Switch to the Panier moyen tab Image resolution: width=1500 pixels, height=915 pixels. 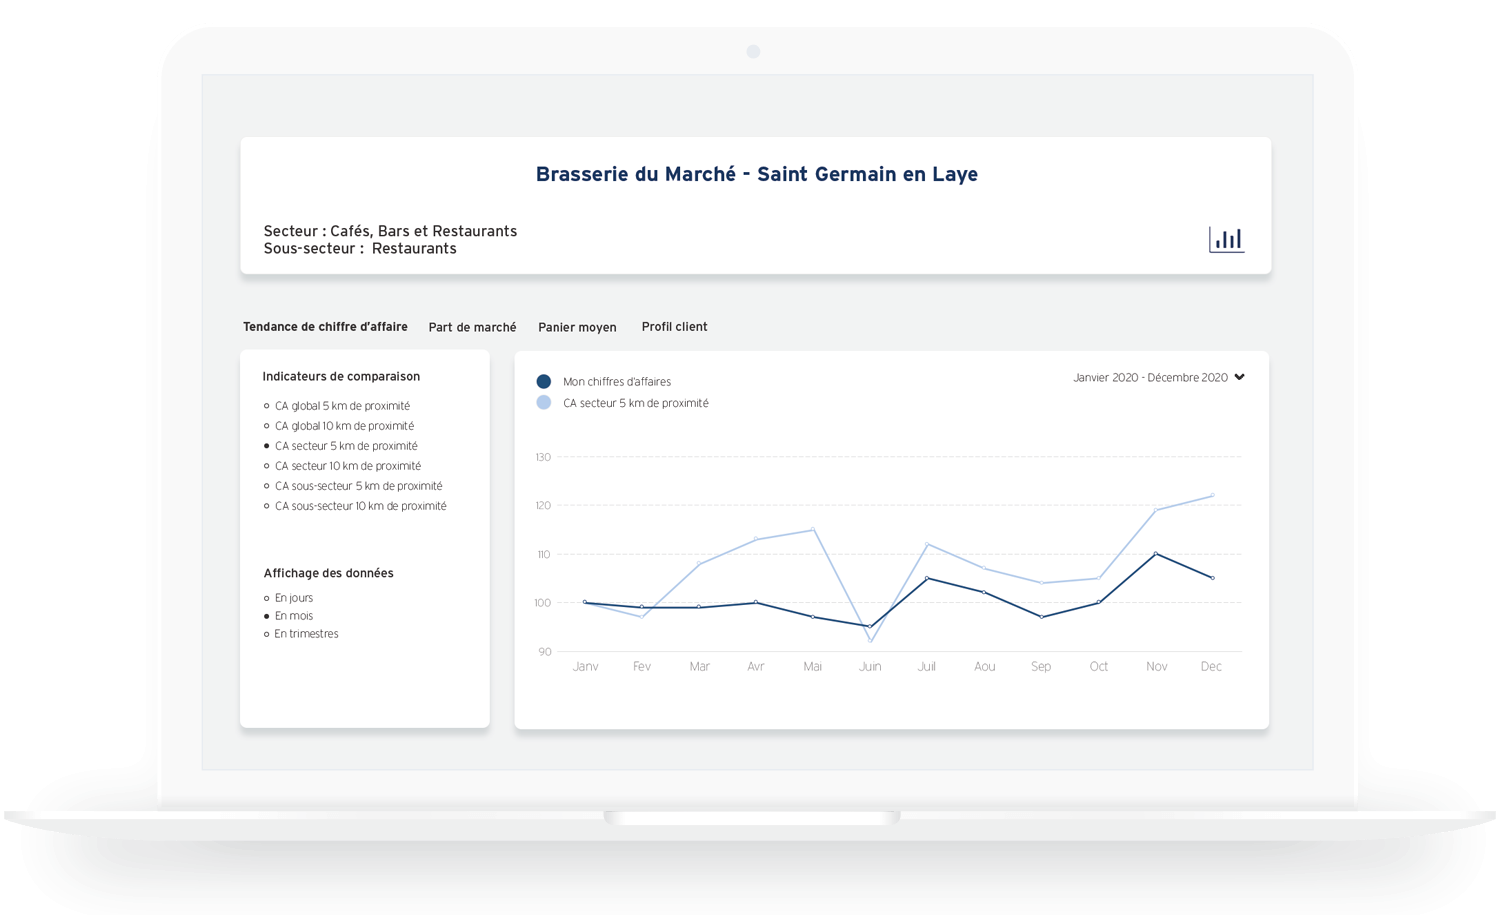click(577, 327)
